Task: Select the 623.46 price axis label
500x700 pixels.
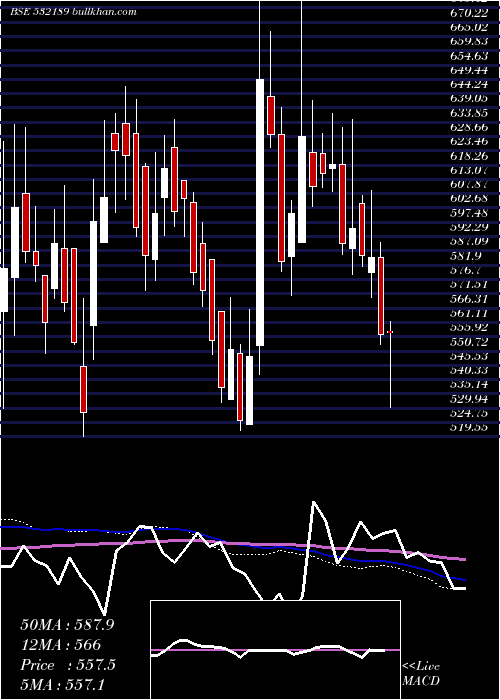Action: pyautogui.click(x=469, y=142)
